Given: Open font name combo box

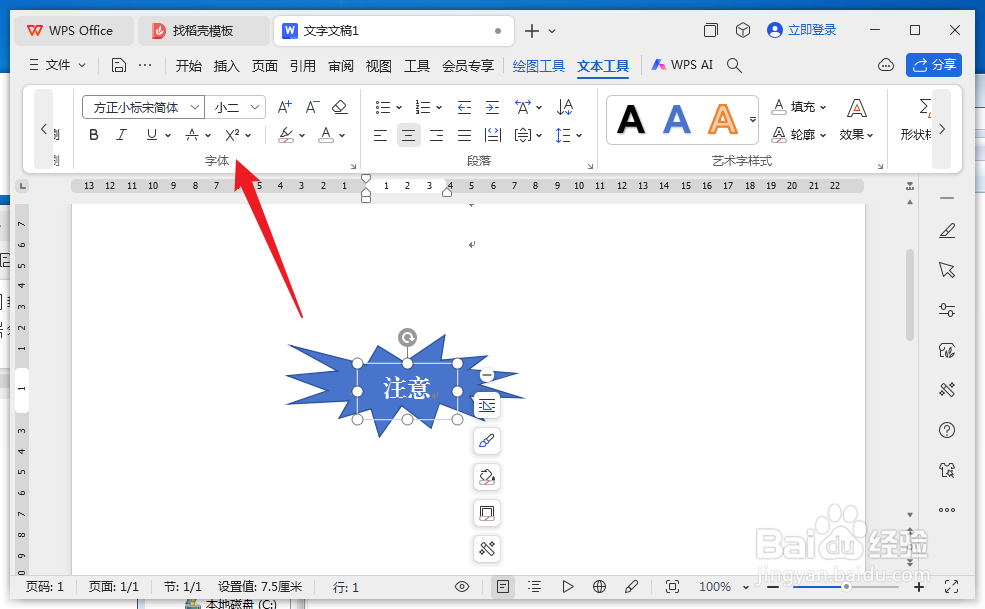Looking at the screenshot, I should (143, 107).
